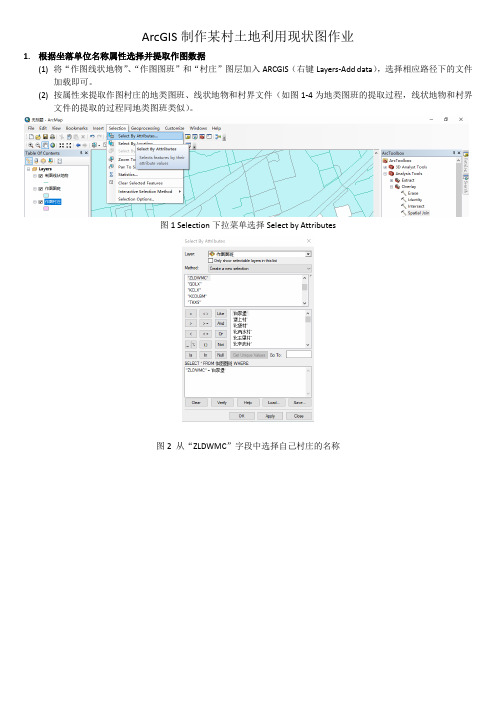Click the Statistics sigma icon in Selection menu
The image size is (496, 702).
(x=111, y=174)
